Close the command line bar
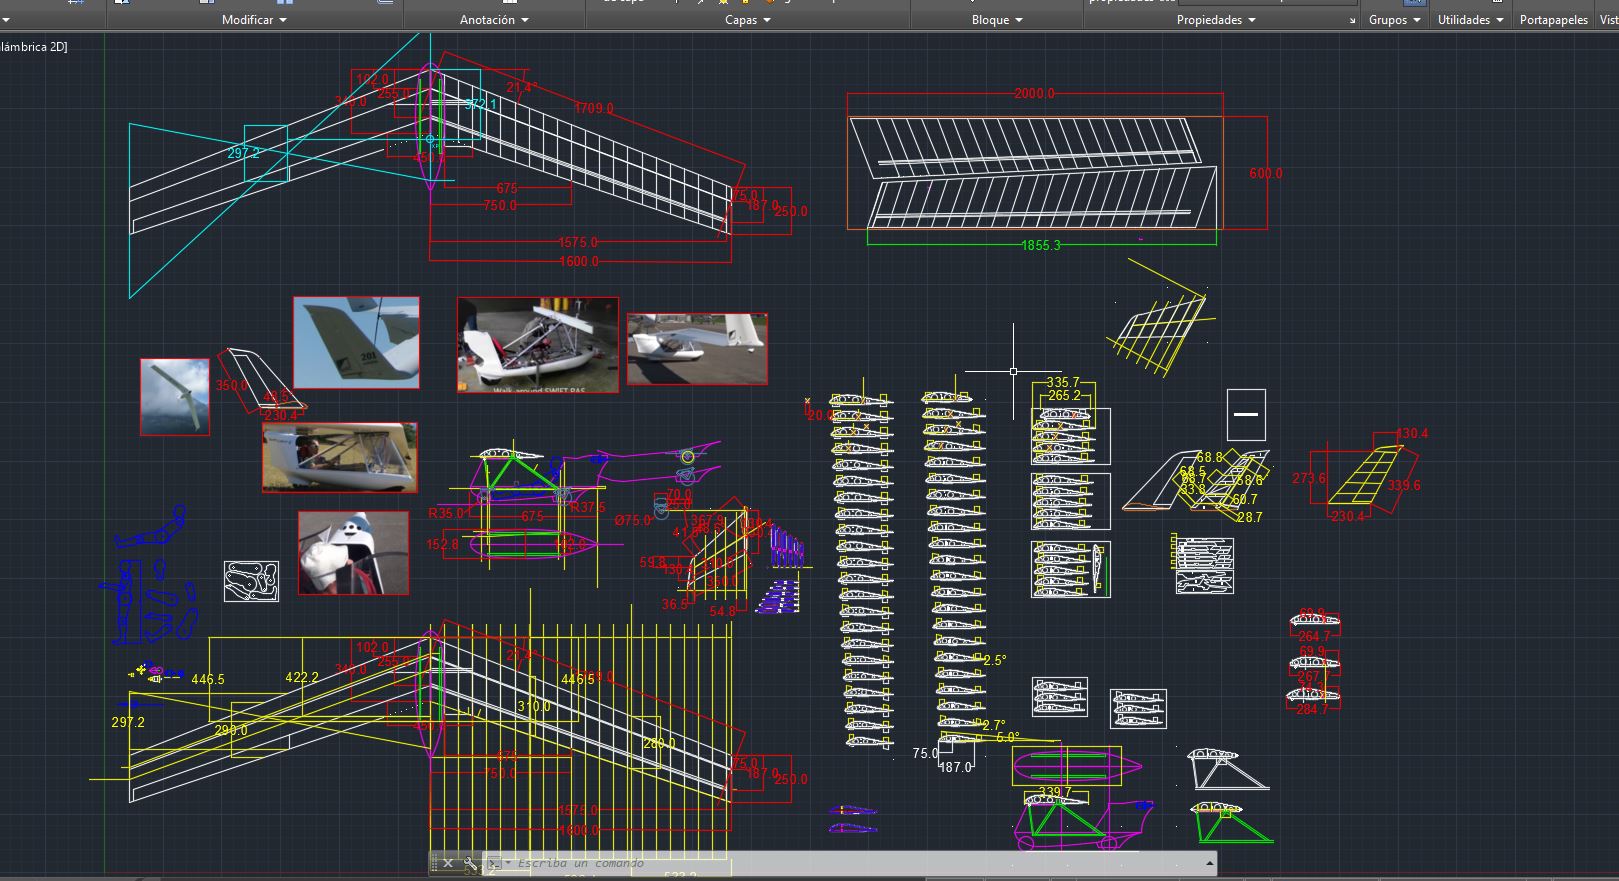Screen dimensions: 1619x881 [x=448, y=863]
